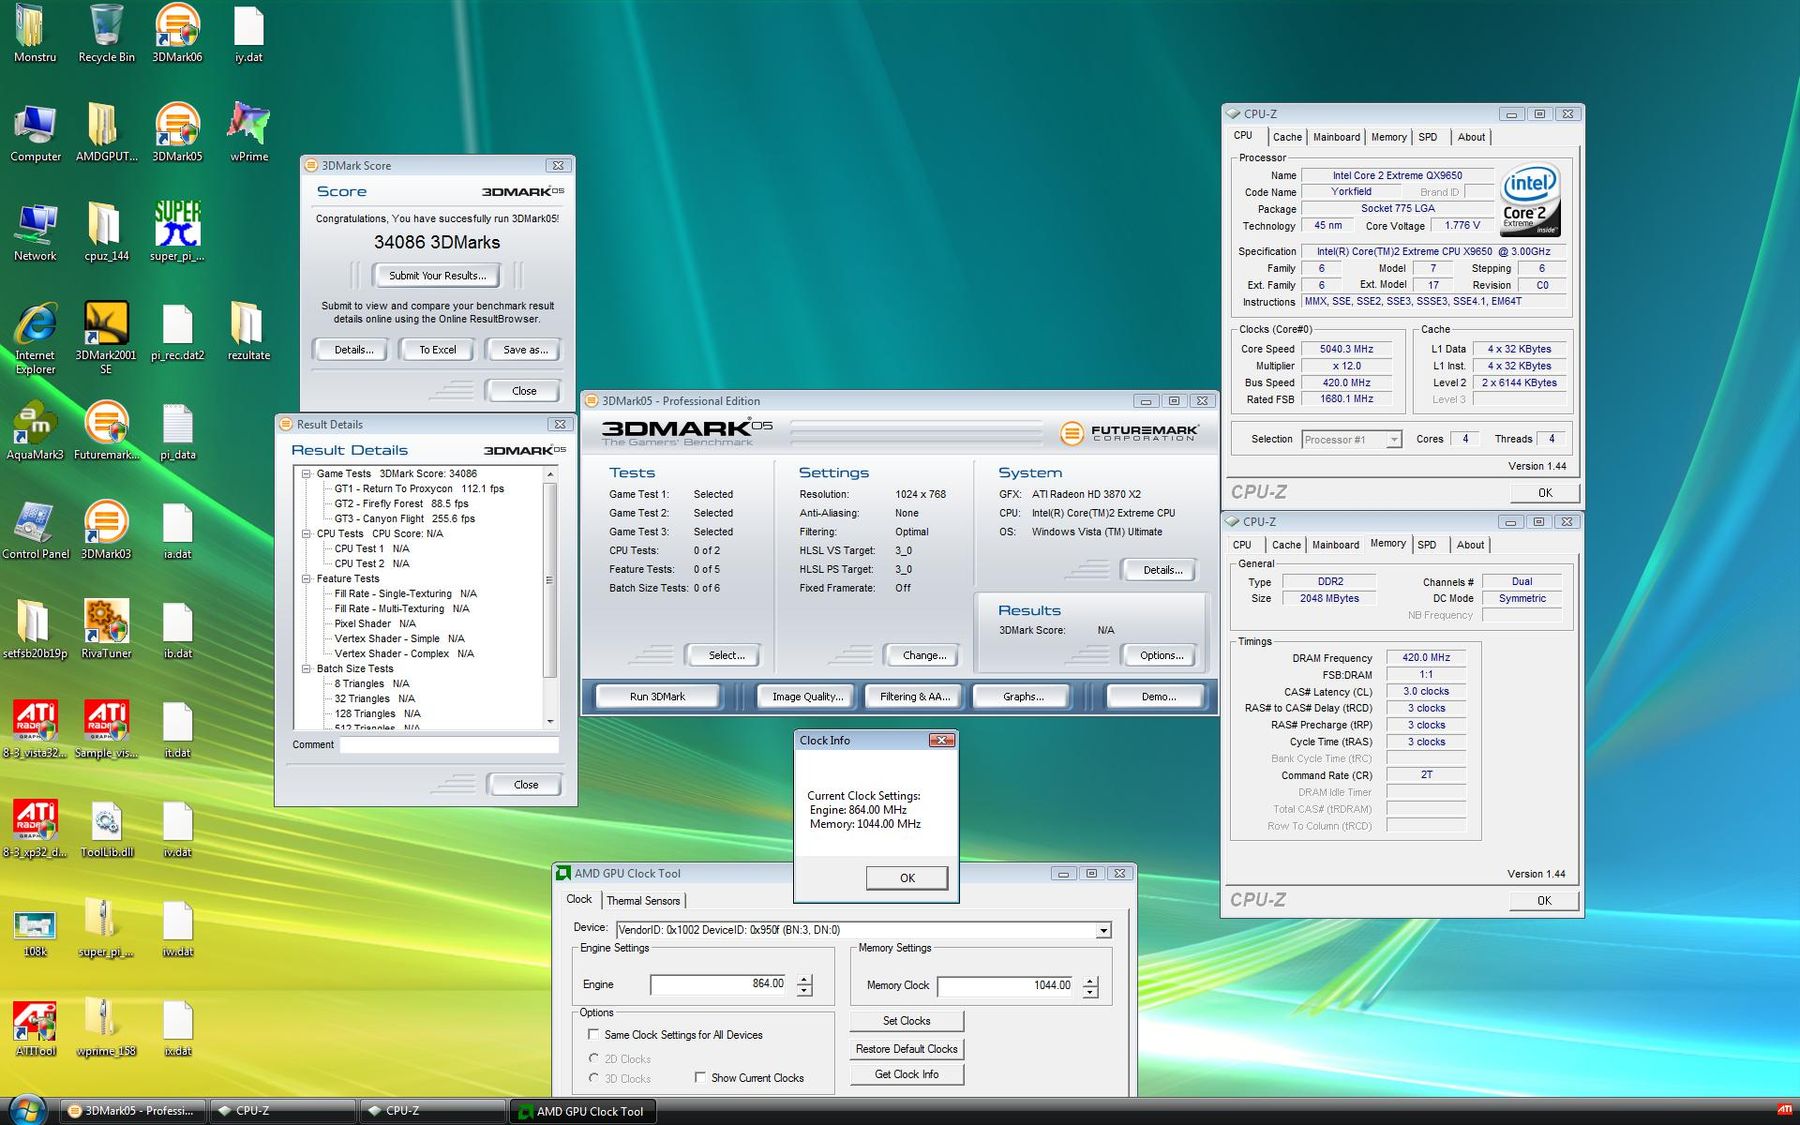Click the Memory Clock value field
1800x1125 pixels.
click(x=1006, y=986)
